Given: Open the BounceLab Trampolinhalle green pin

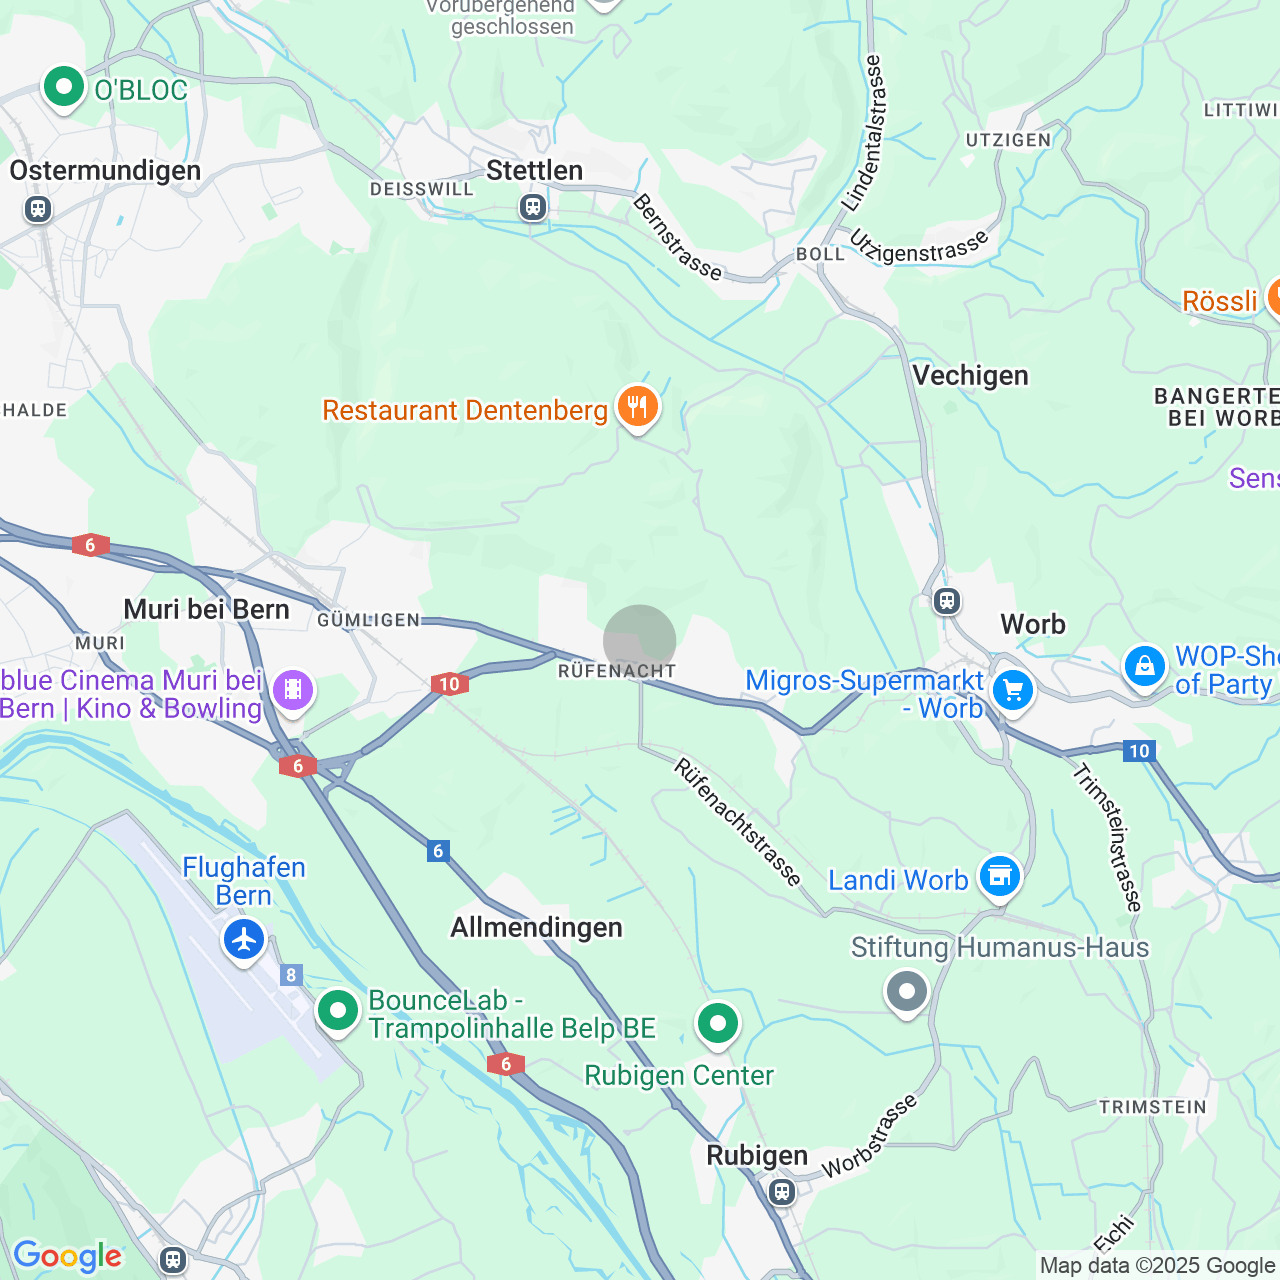Looking at the screenshot, I should (x=338, y=1012).
